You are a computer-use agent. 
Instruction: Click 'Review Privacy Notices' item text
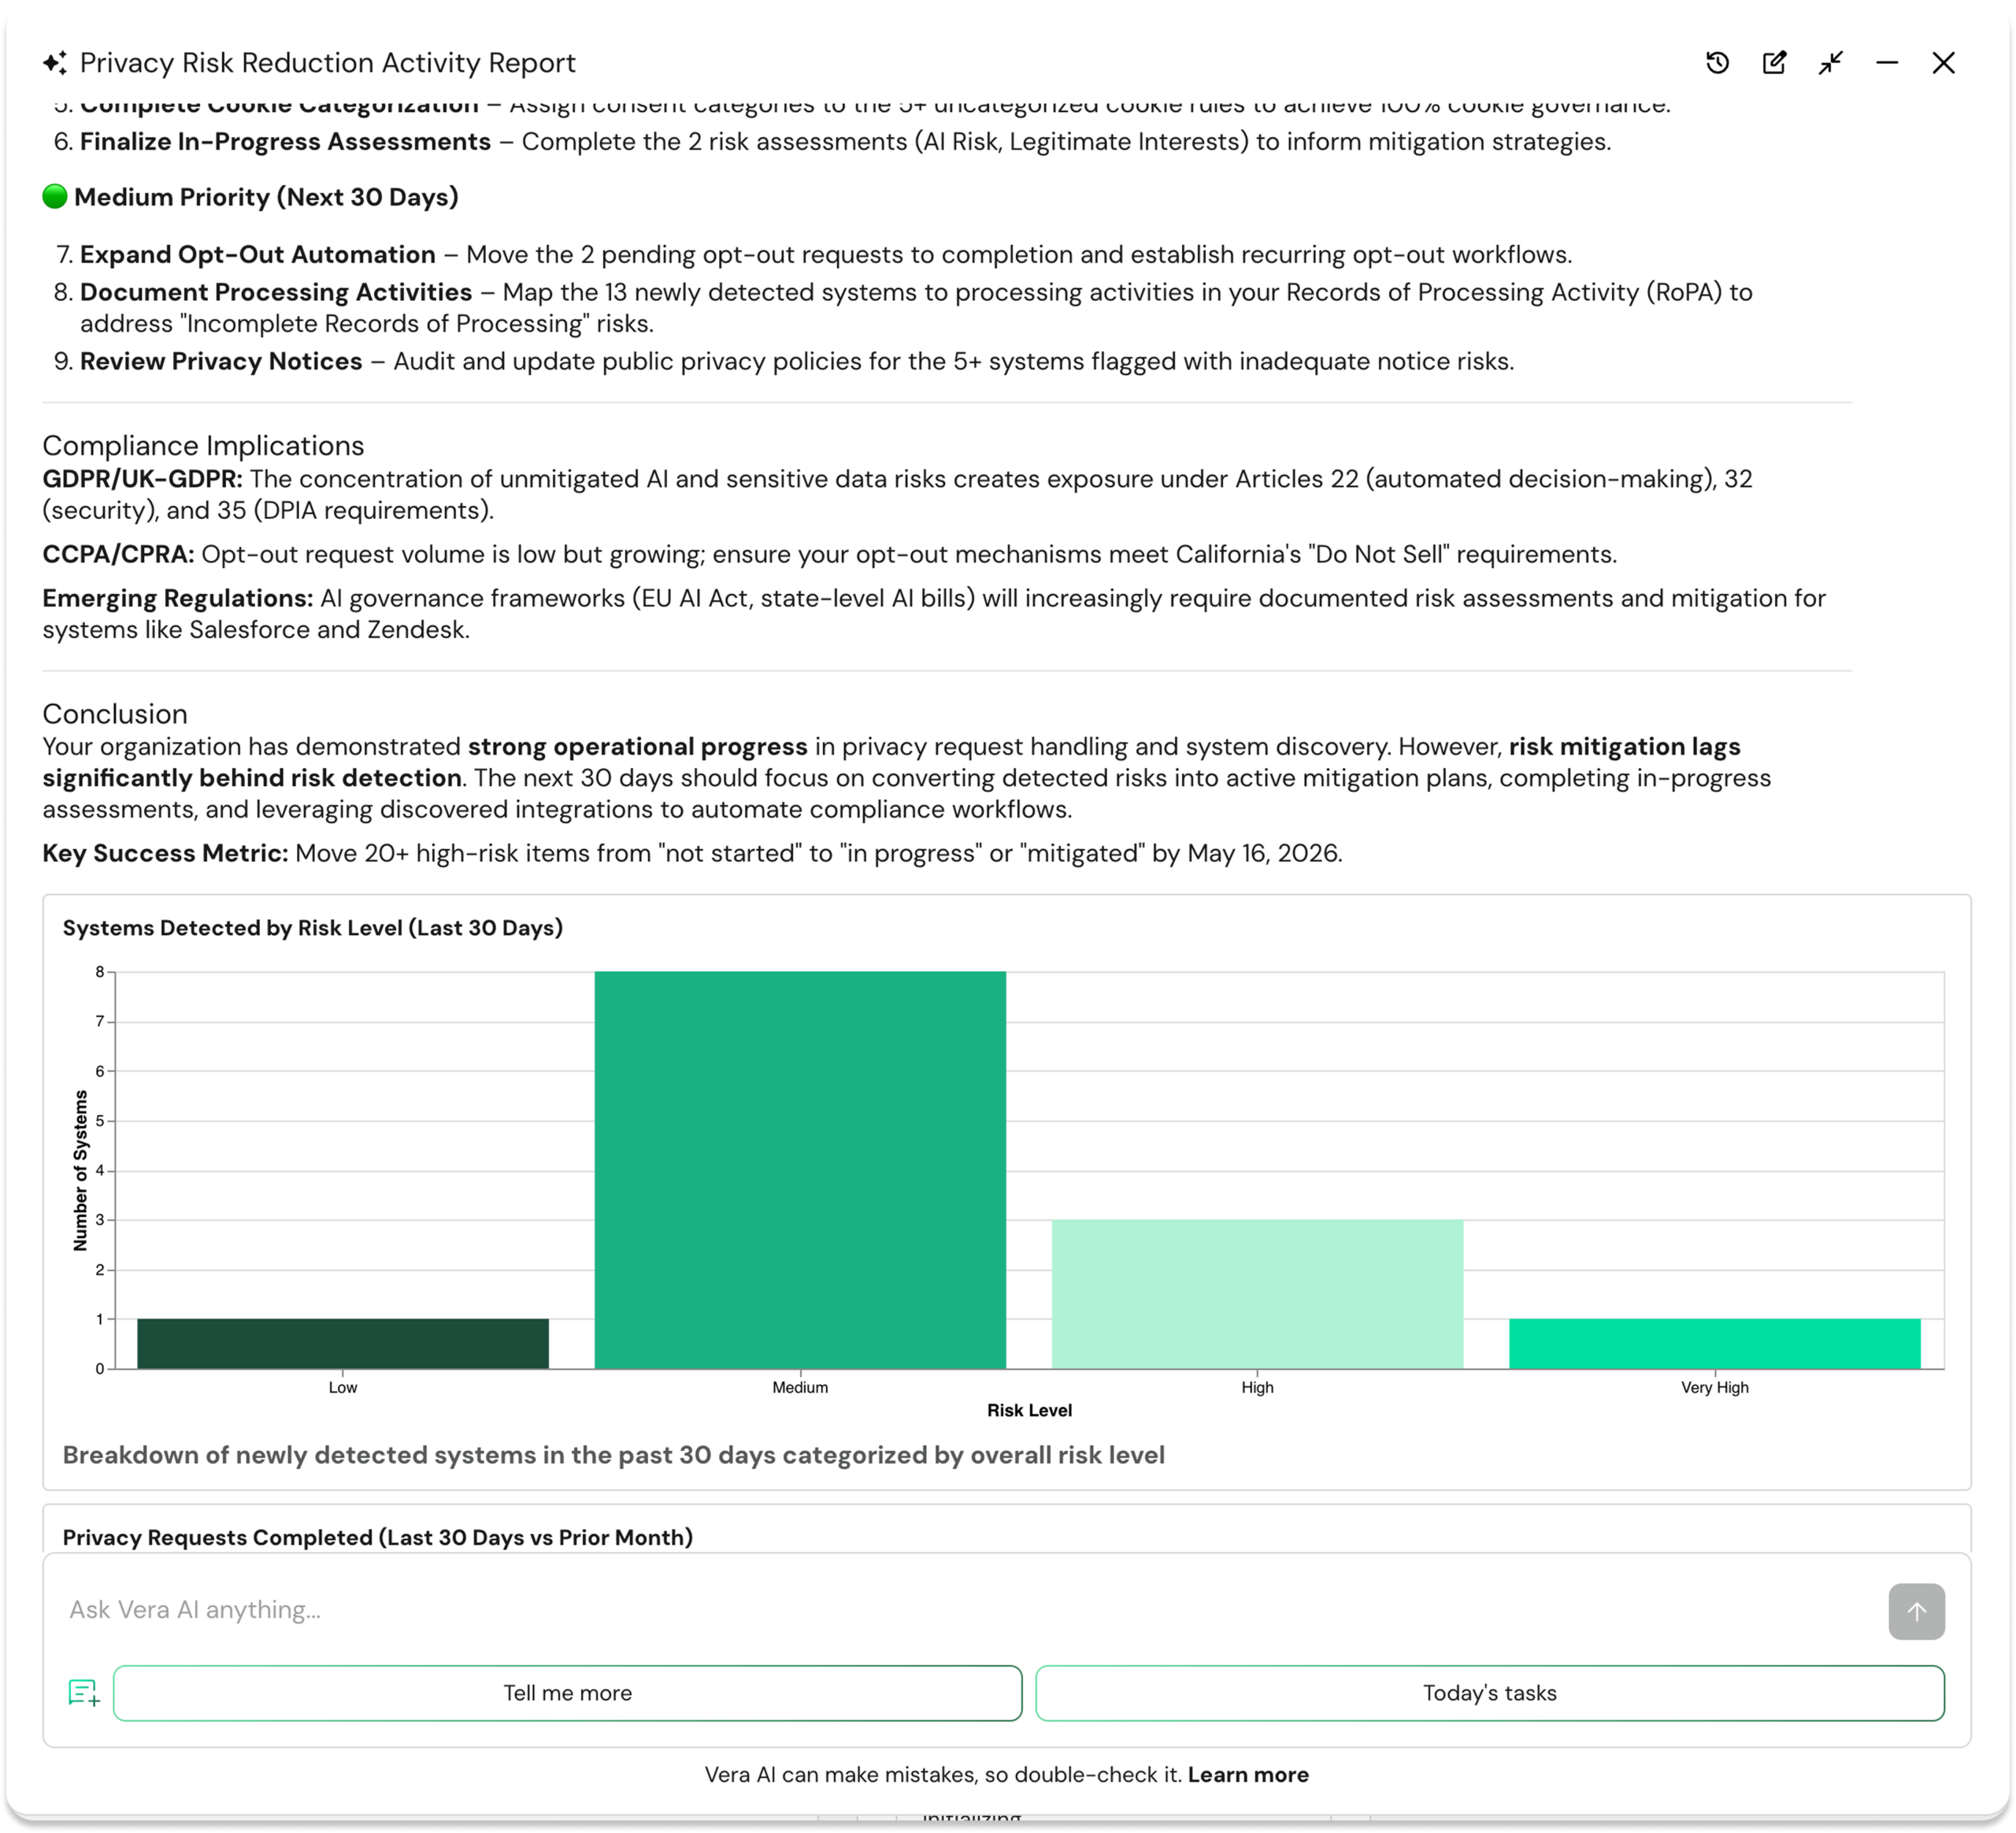click(x=221, y=361)
